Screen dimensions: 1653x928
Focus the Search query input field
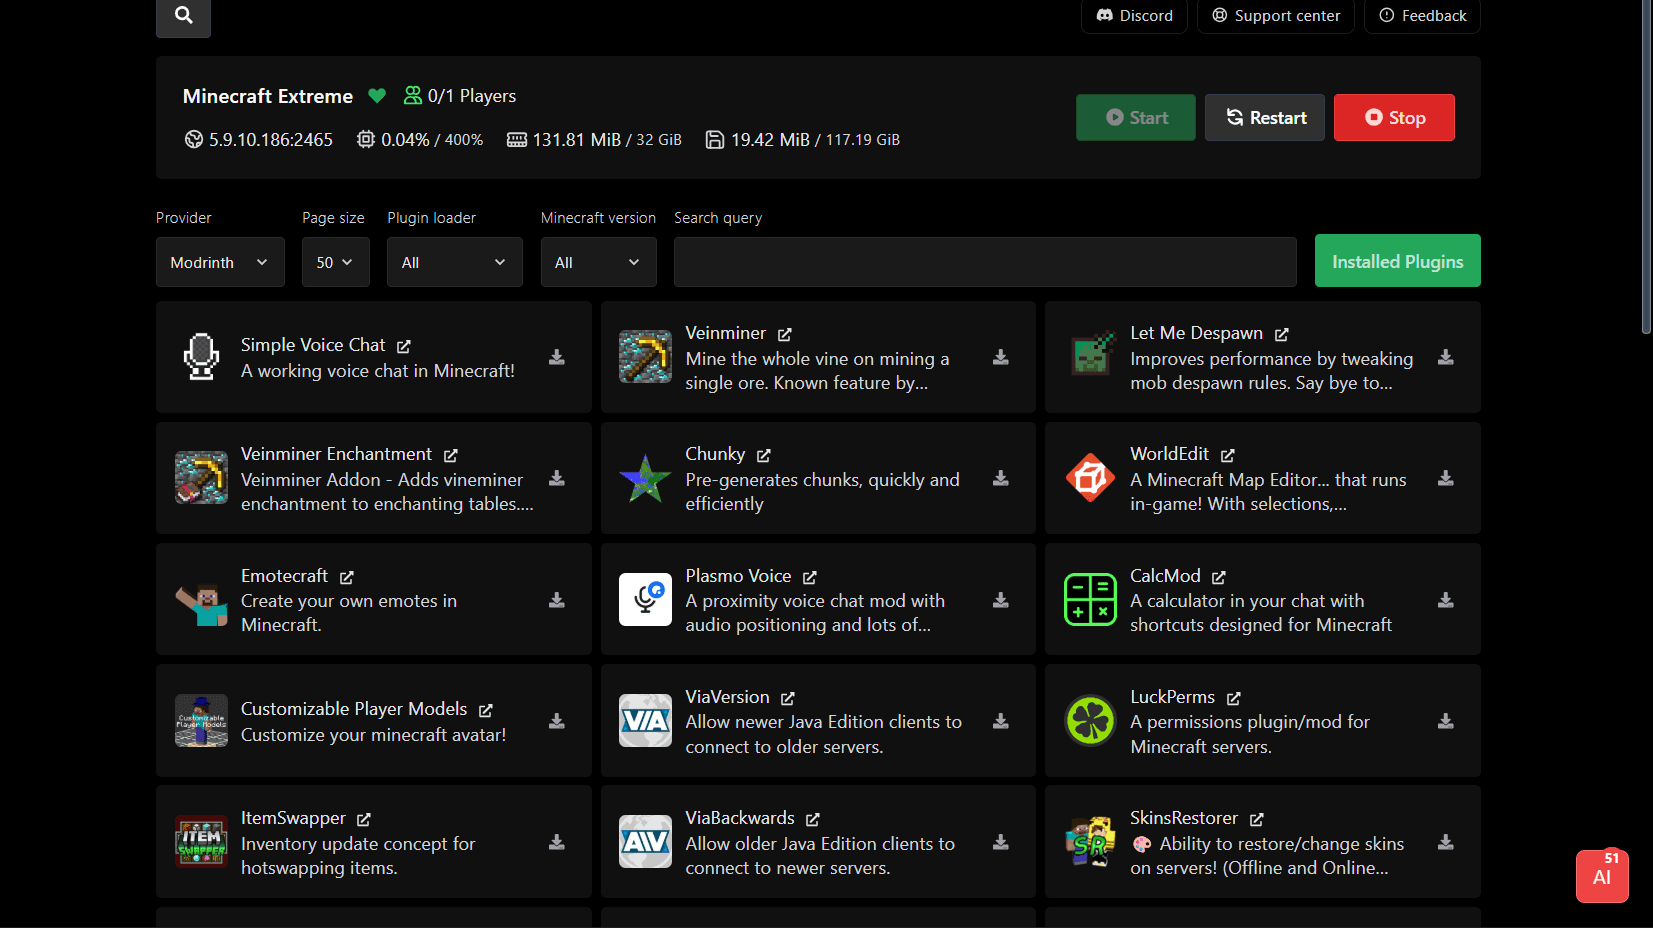pos(985,262)
